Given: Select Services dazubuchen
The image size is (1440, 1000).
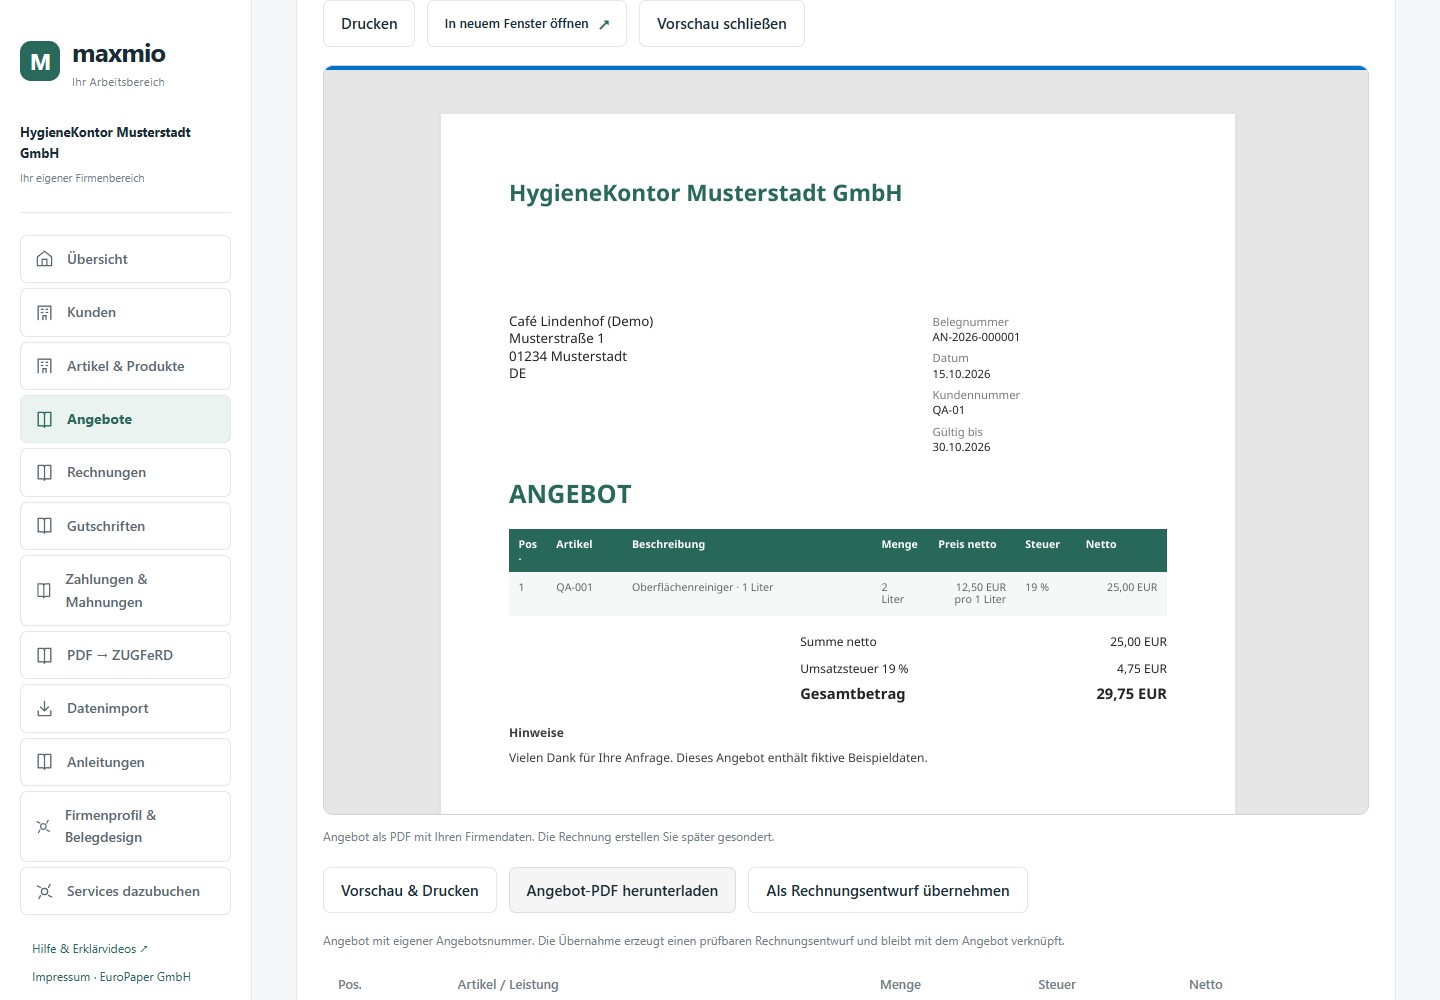Looking at the screenshot, I should (x=125, y=891).
